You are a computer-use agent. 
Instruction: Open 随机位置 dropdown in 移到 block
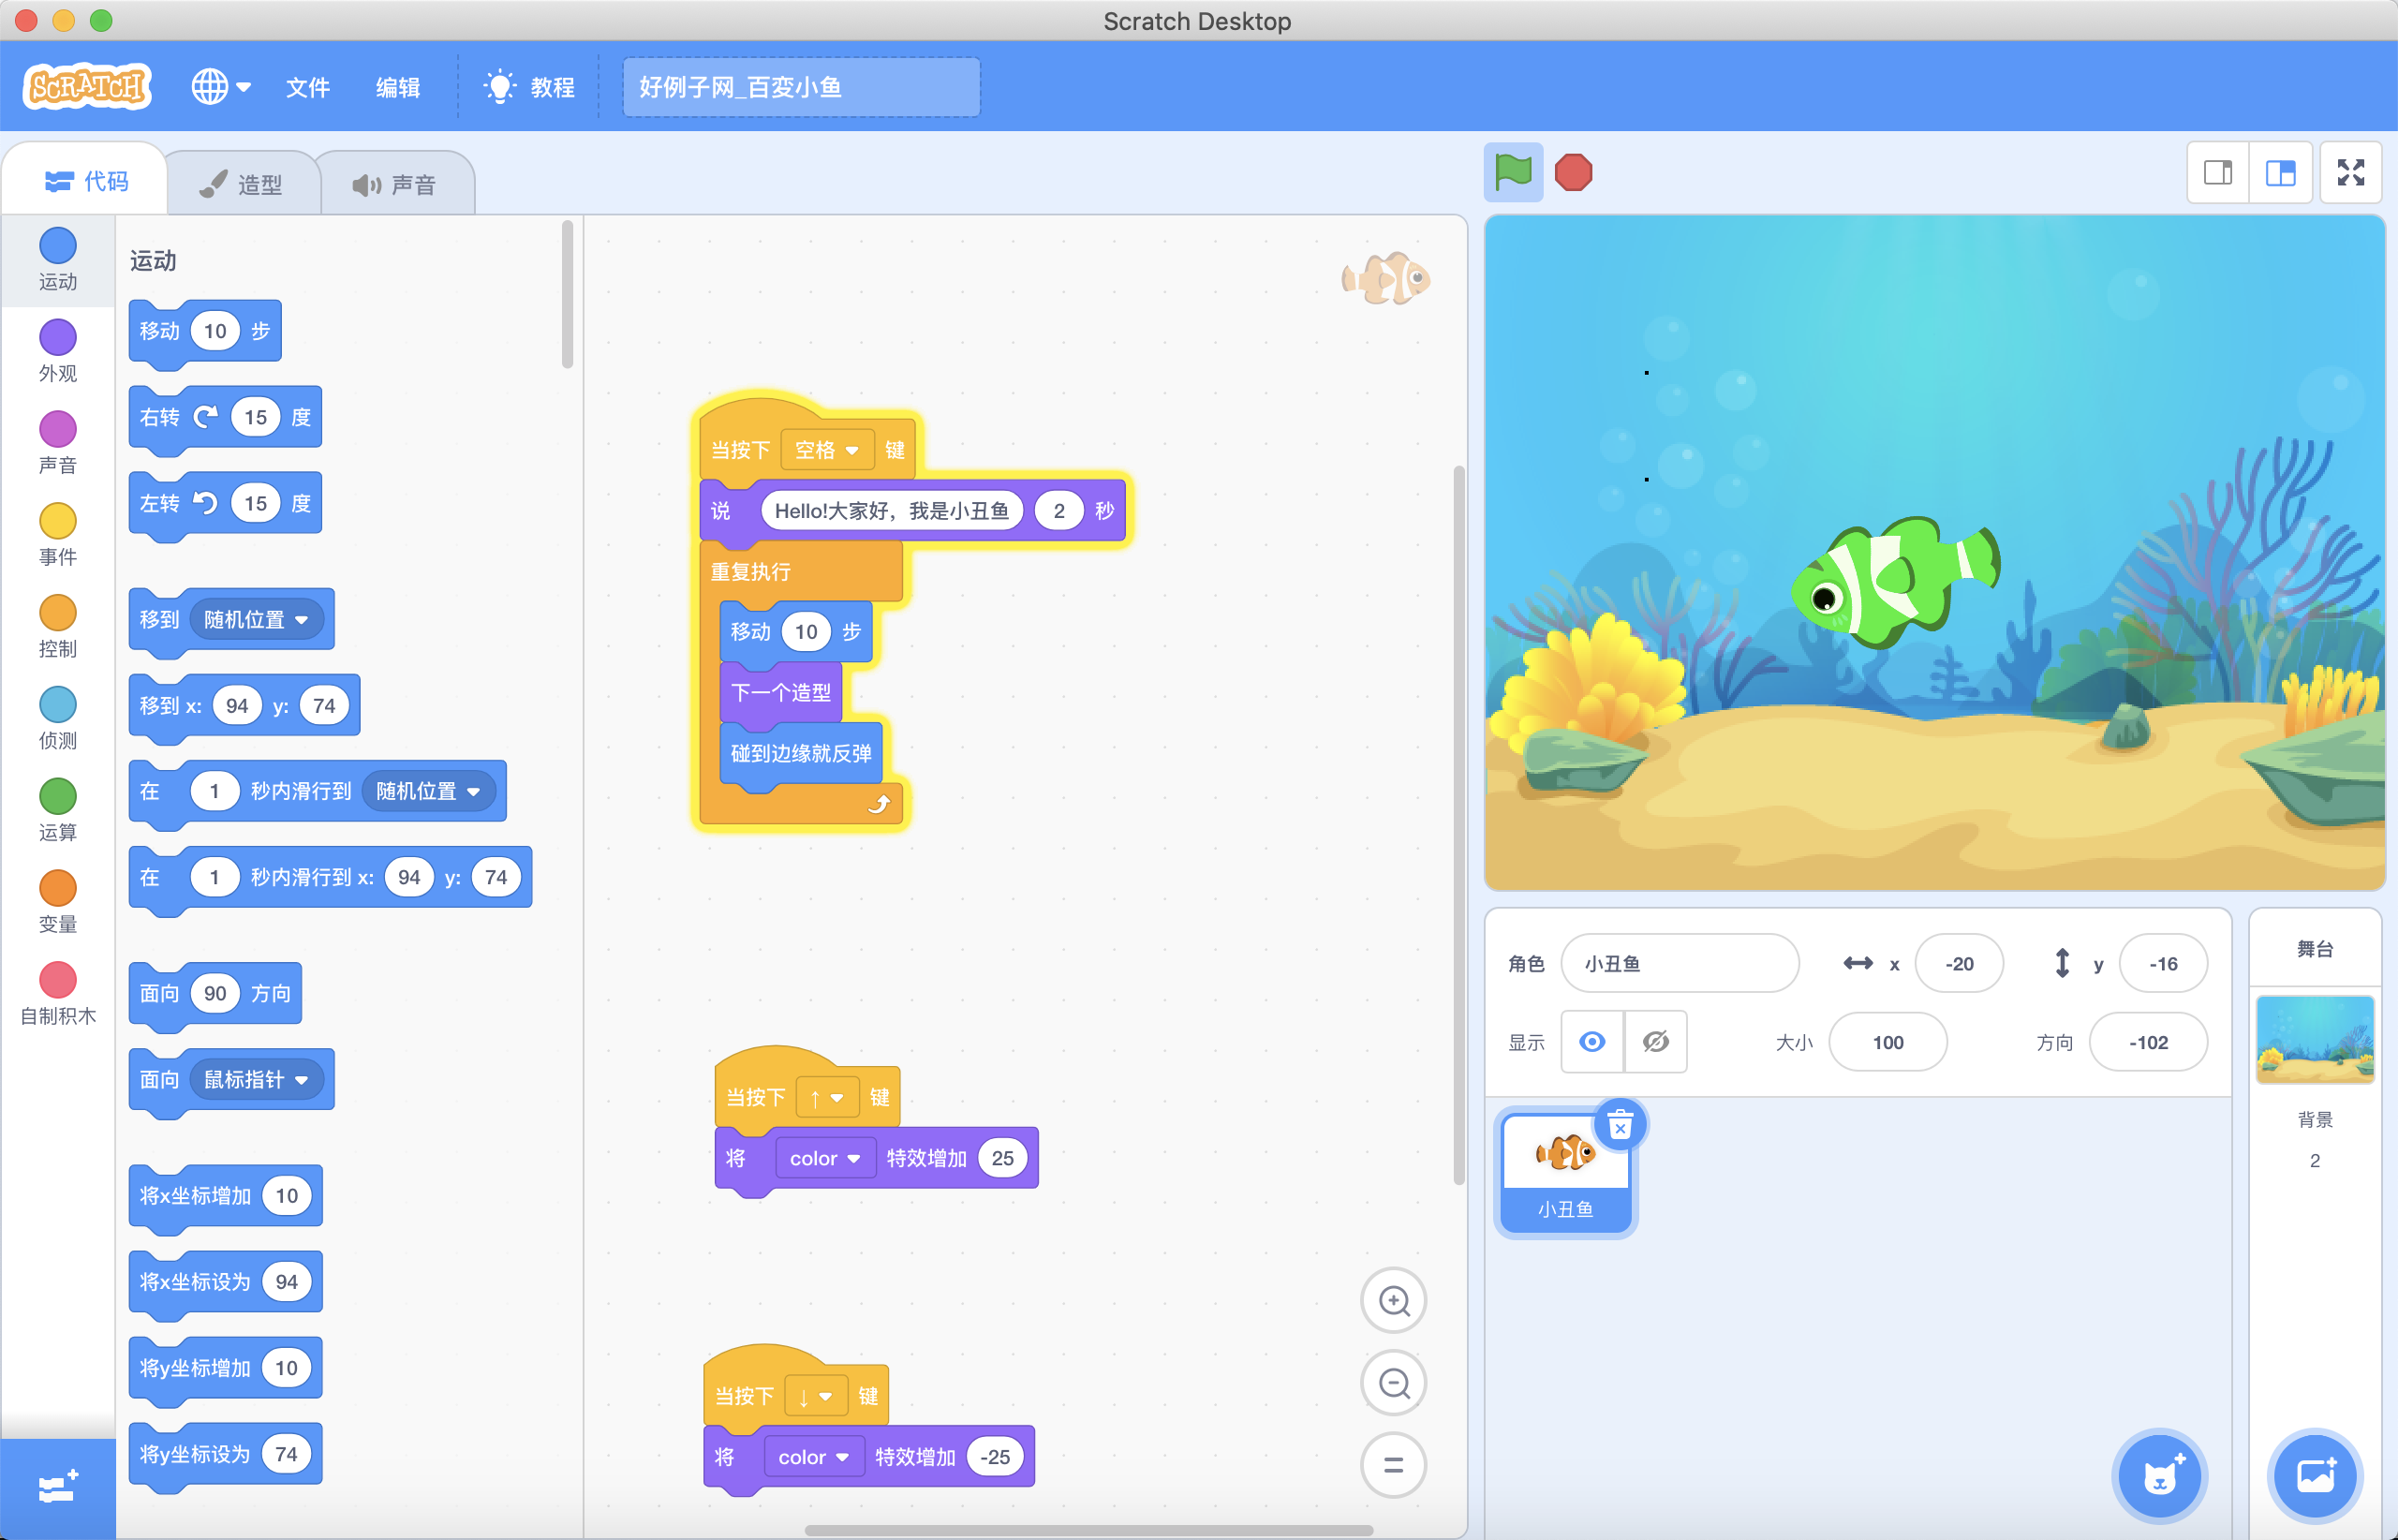pyautogui.click(x=256, y=620)
